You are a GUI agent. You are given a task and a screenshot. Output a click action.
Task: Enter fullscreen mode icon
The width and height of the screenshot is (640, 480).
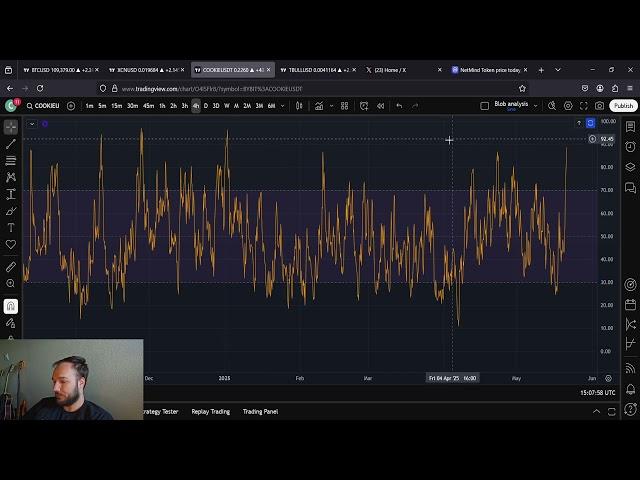584,106
